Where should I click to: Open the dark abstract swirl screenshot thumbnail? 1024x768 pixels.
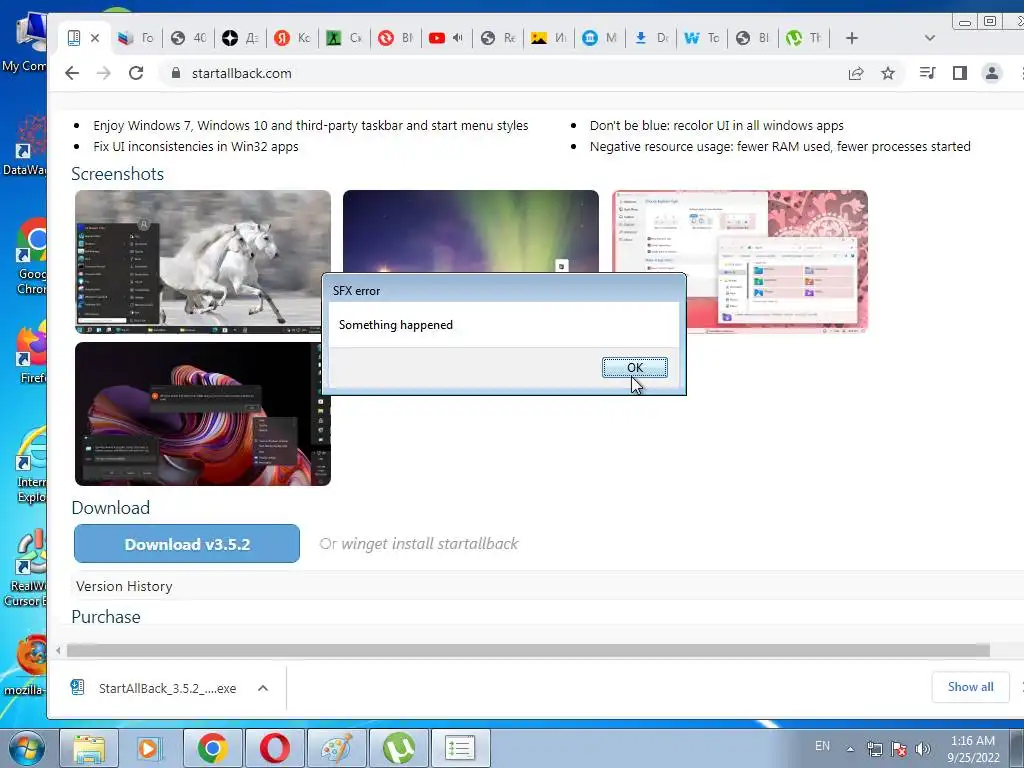click(x=203, y=414)
